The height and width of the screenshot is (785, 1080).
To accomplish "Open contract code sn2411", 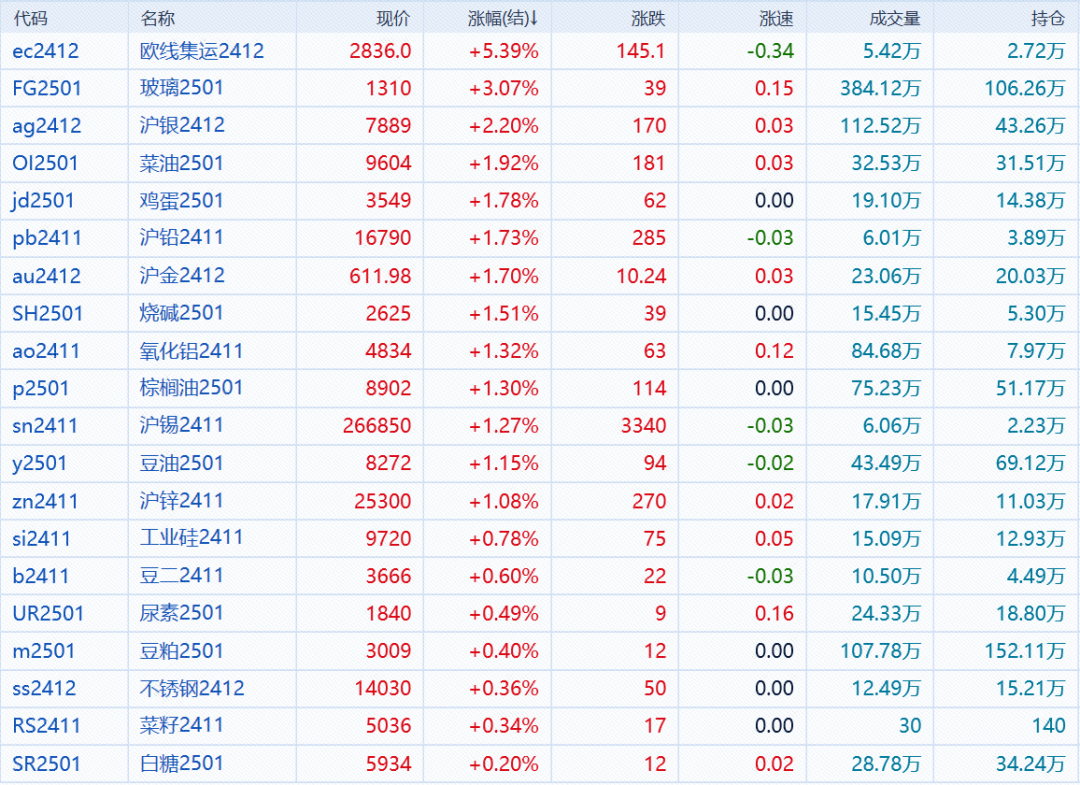I will coord(45,425).
